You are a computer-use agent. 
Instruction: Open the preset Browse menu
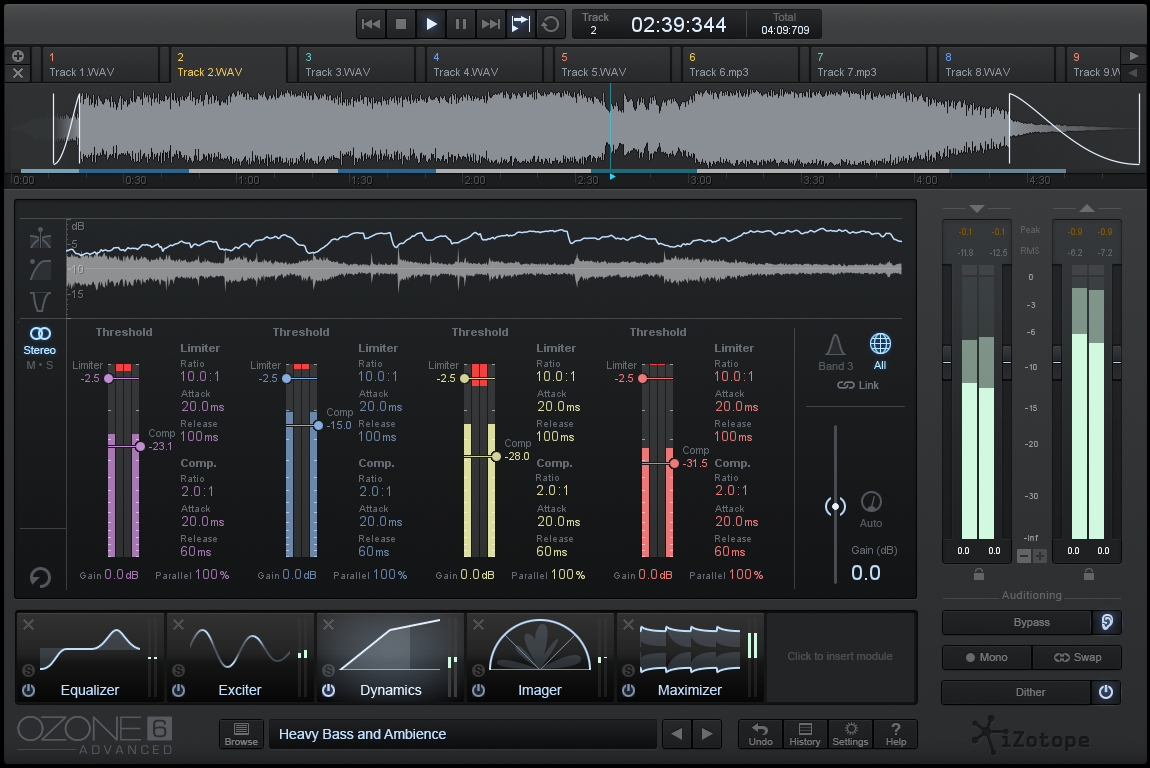point(241,734)
